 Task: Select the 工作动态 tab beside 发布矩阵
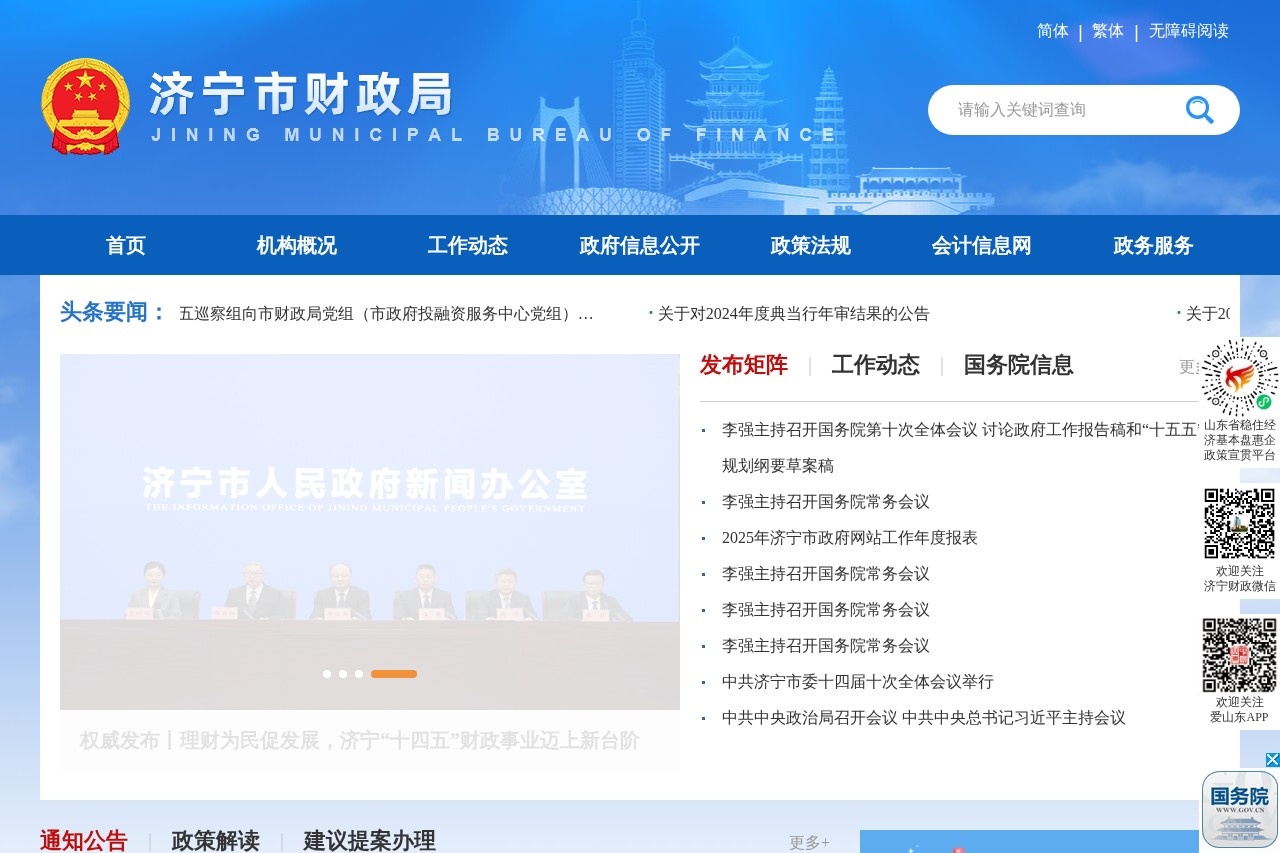(876, 365)
